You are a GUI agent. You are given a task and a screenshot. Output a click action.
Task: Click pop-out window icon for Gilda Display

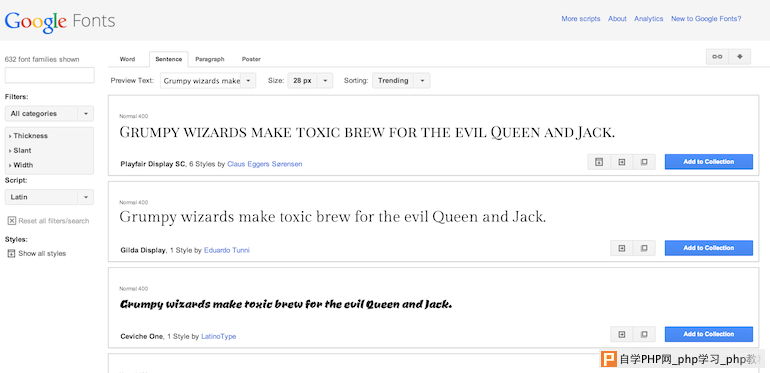point(644,248)
